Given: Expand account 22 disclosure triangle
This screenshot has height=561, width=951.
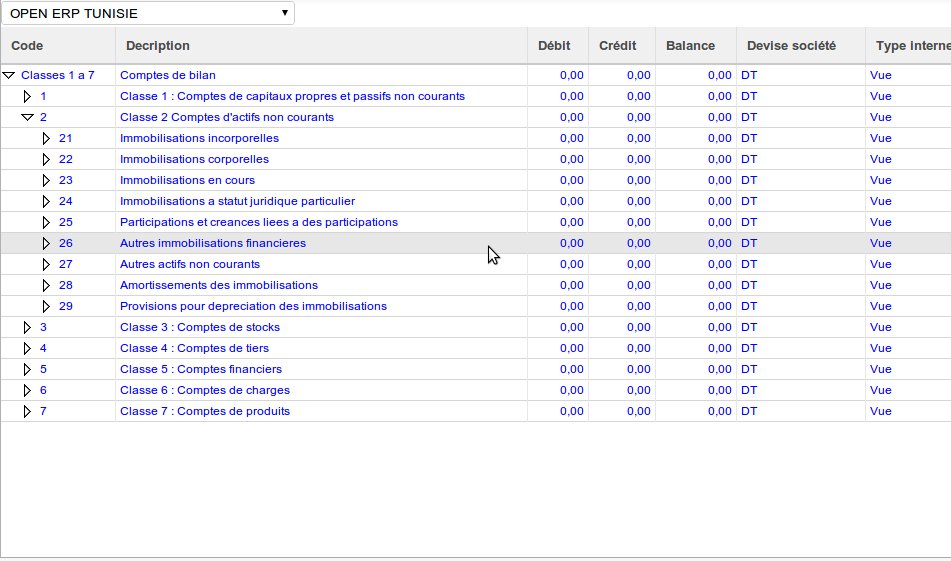Looking at the screenshot, I should tap(46, 159).
